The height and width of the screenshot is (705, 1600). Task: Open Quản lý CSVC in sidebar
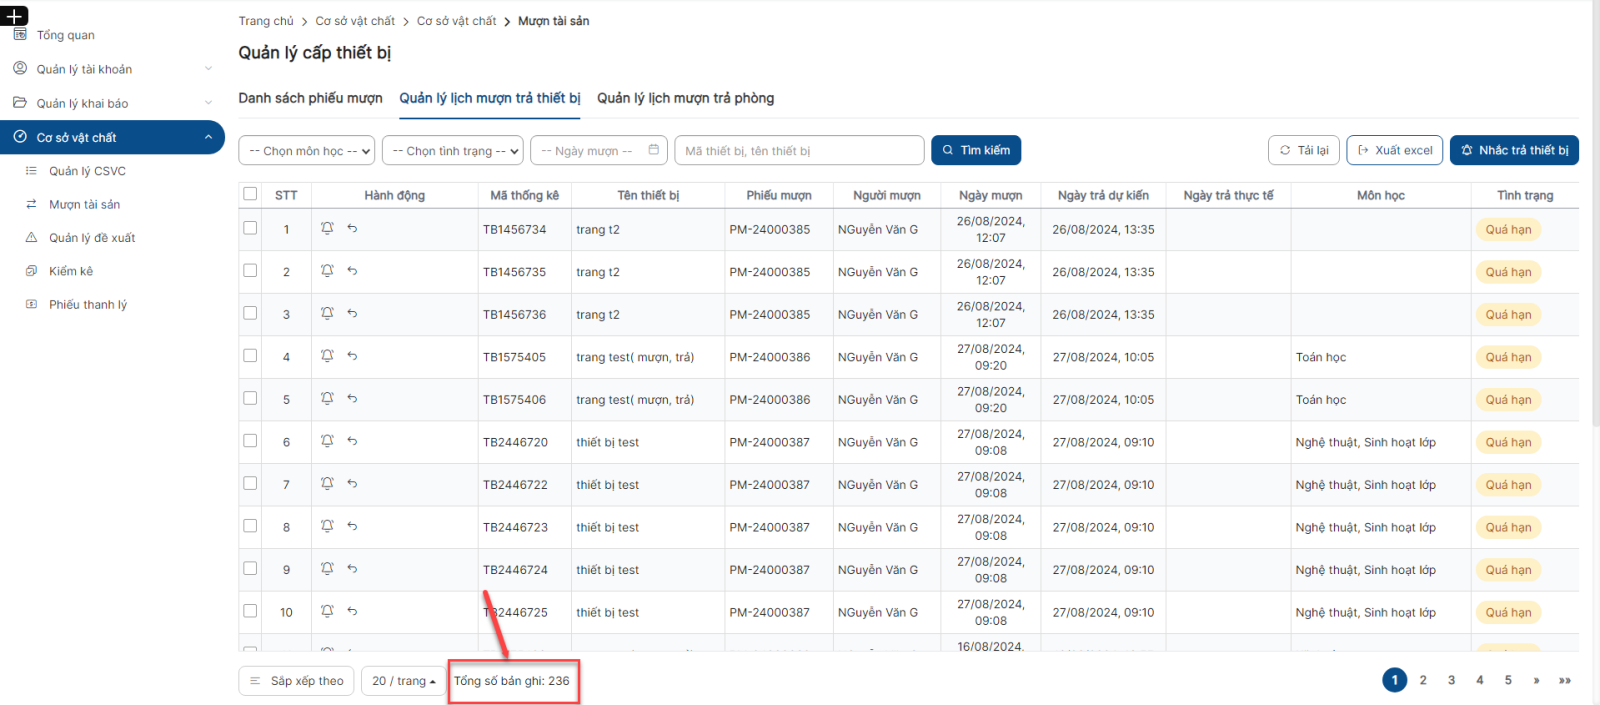pos(87,171)
